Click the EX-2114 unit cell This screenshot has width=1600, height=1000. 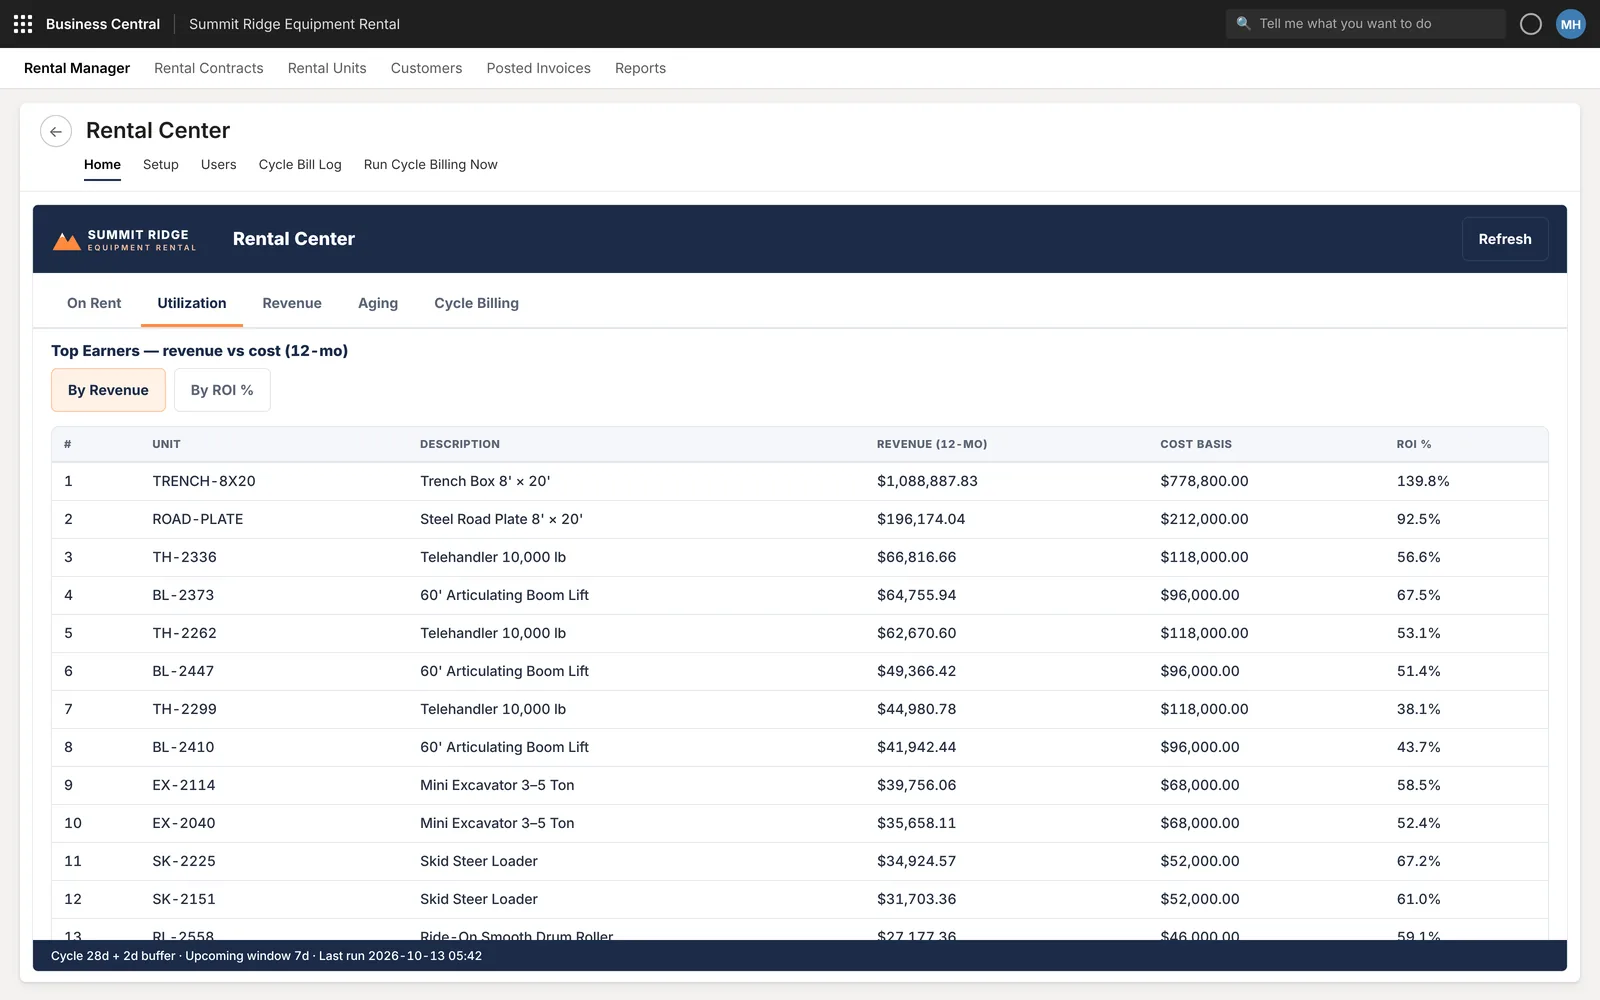pyautogui.click(x=184, y=785)
